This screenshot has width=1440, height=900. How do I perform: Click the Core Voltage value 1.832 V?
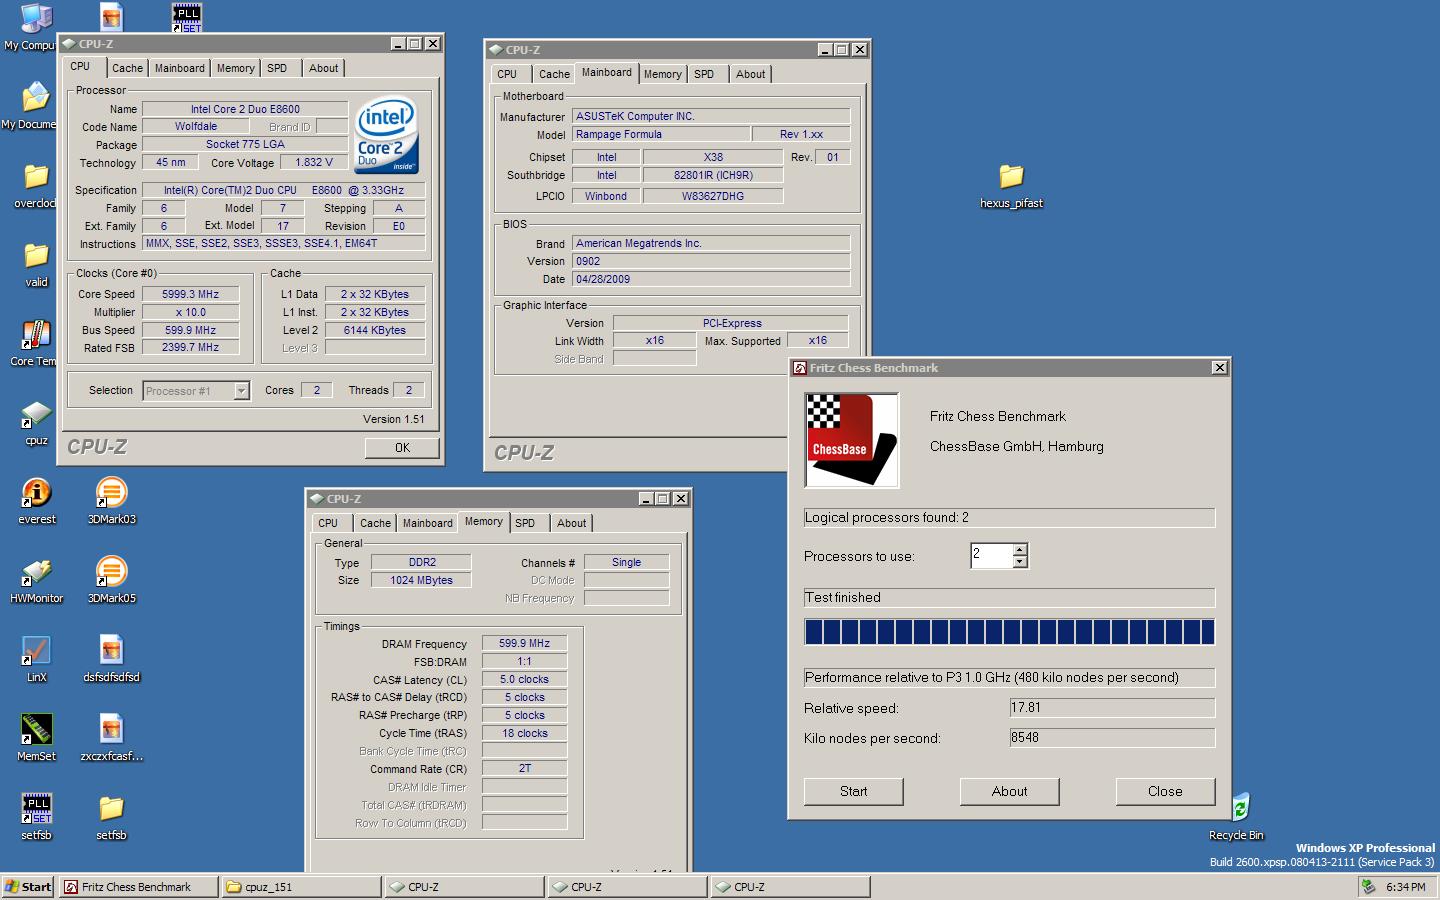point(314,162)
